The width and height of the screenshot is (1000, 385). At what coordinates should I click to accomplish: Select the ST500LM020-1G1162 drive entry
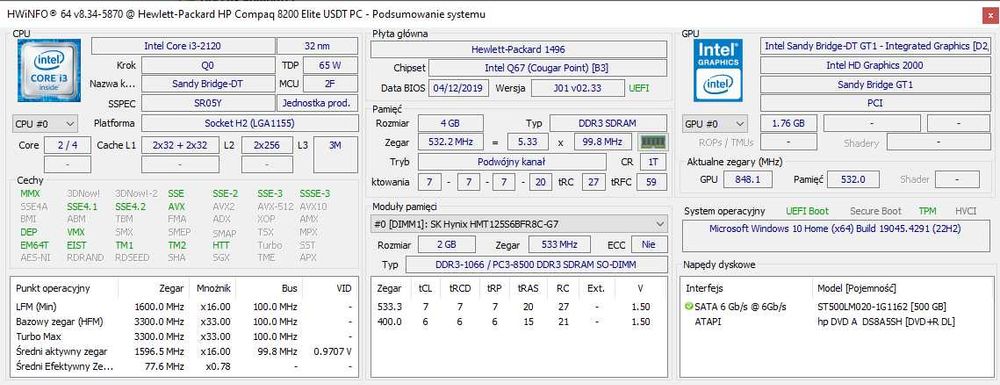coord(881,307)
